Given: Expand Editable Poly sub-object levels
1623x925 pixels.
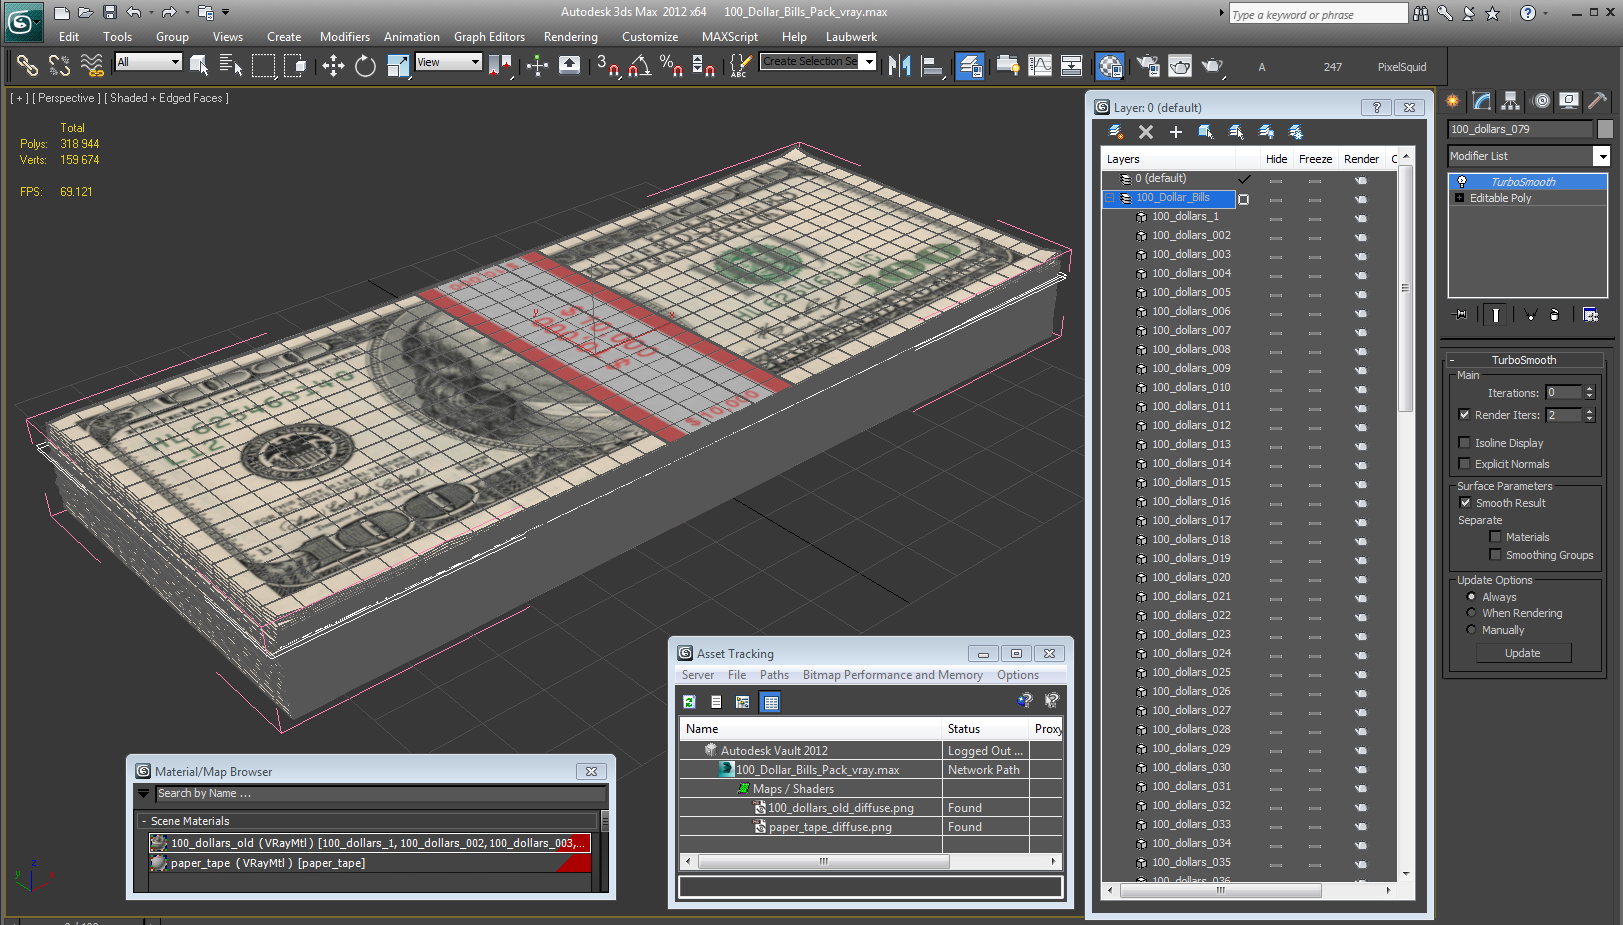Looking at the screenshot, I should click(x=1459, y=198).
